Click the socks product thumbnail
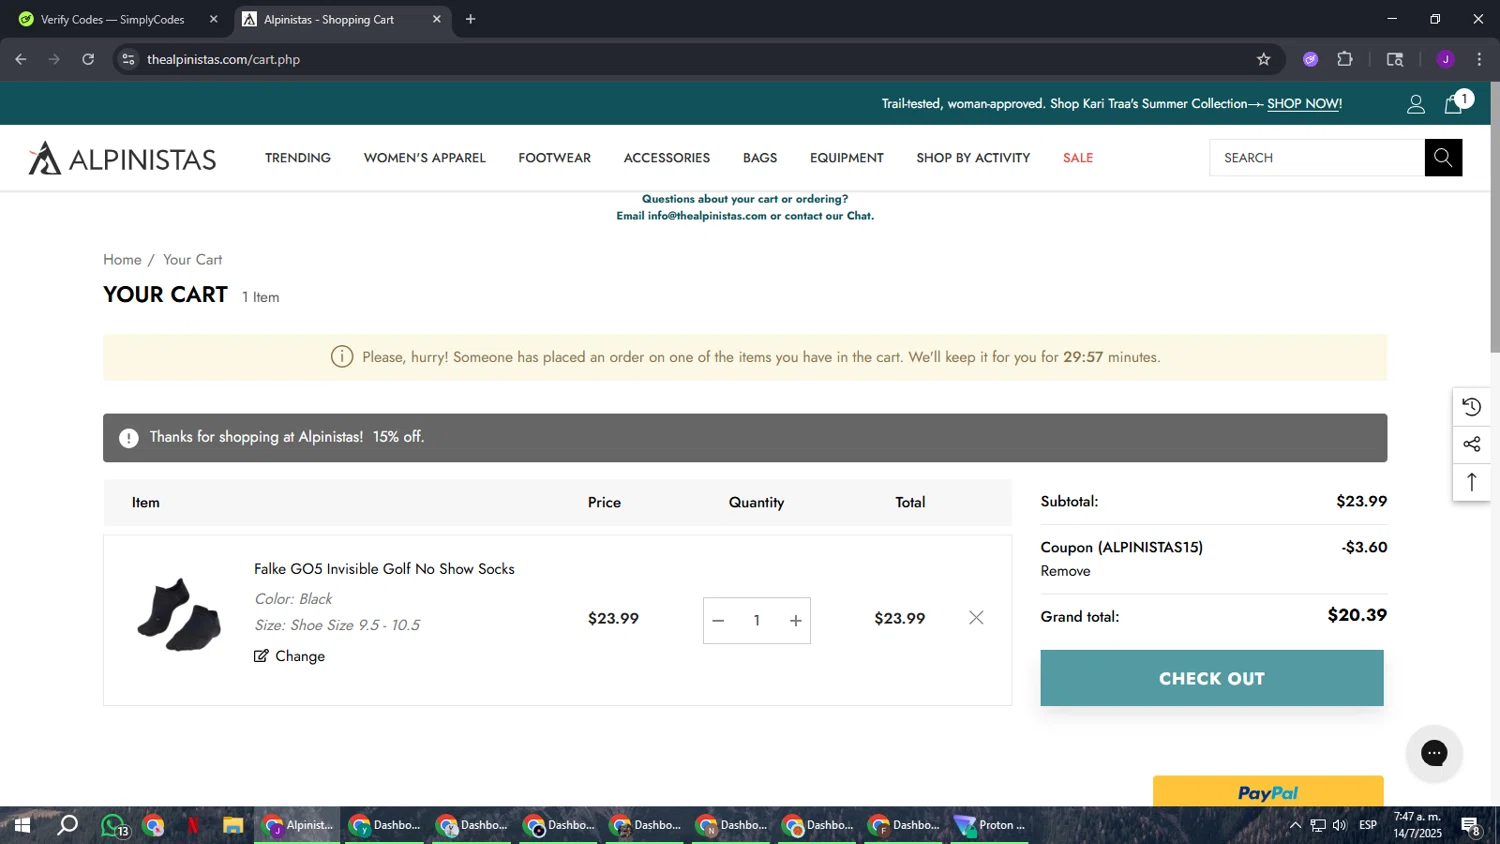Image resolution: width=1500 pixels, height=844 pixels. pyautogui.click(x=179, y=615)
